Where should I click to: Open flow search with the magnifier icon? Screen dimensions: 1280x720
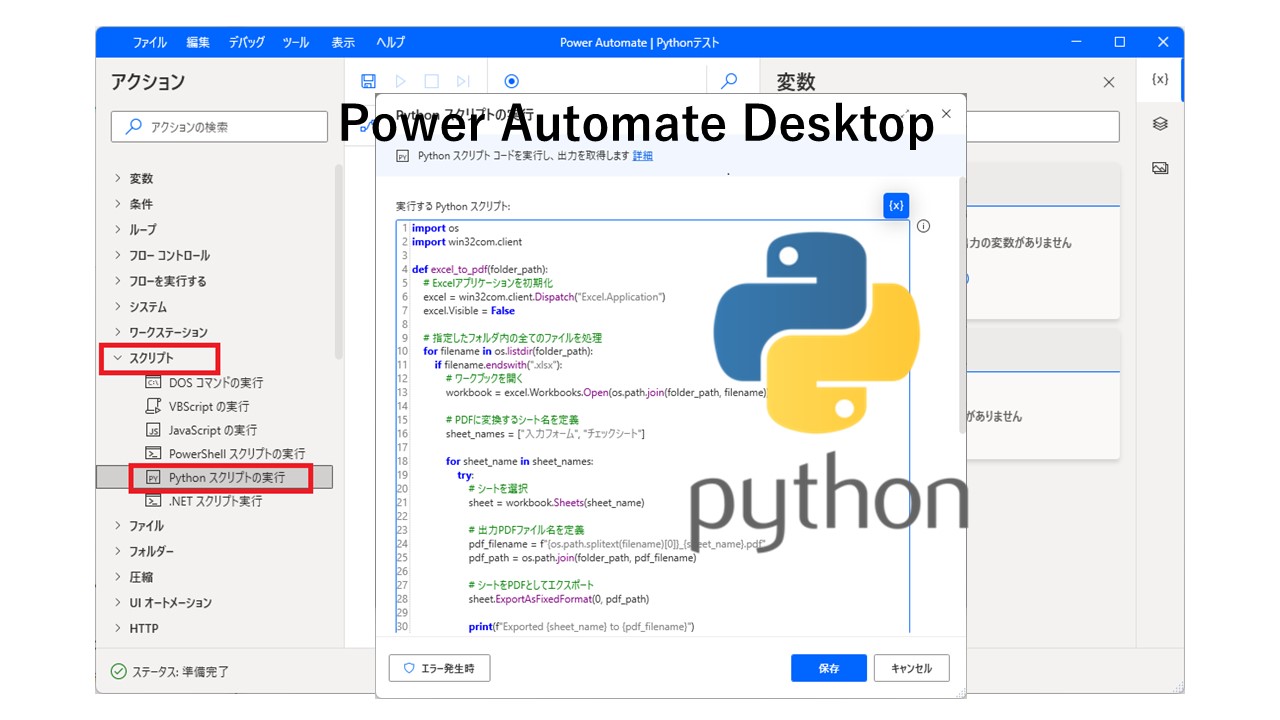(728, 80)
